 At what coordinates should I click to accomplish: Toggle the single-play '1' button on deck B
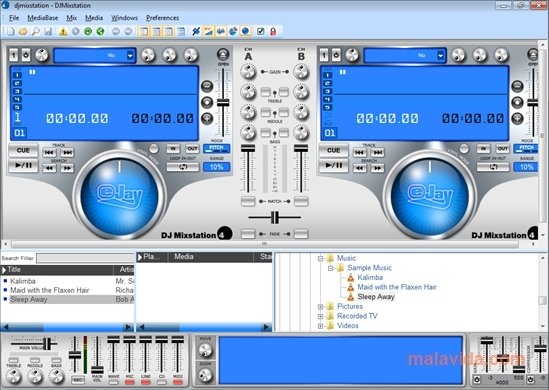click(324, 55)
